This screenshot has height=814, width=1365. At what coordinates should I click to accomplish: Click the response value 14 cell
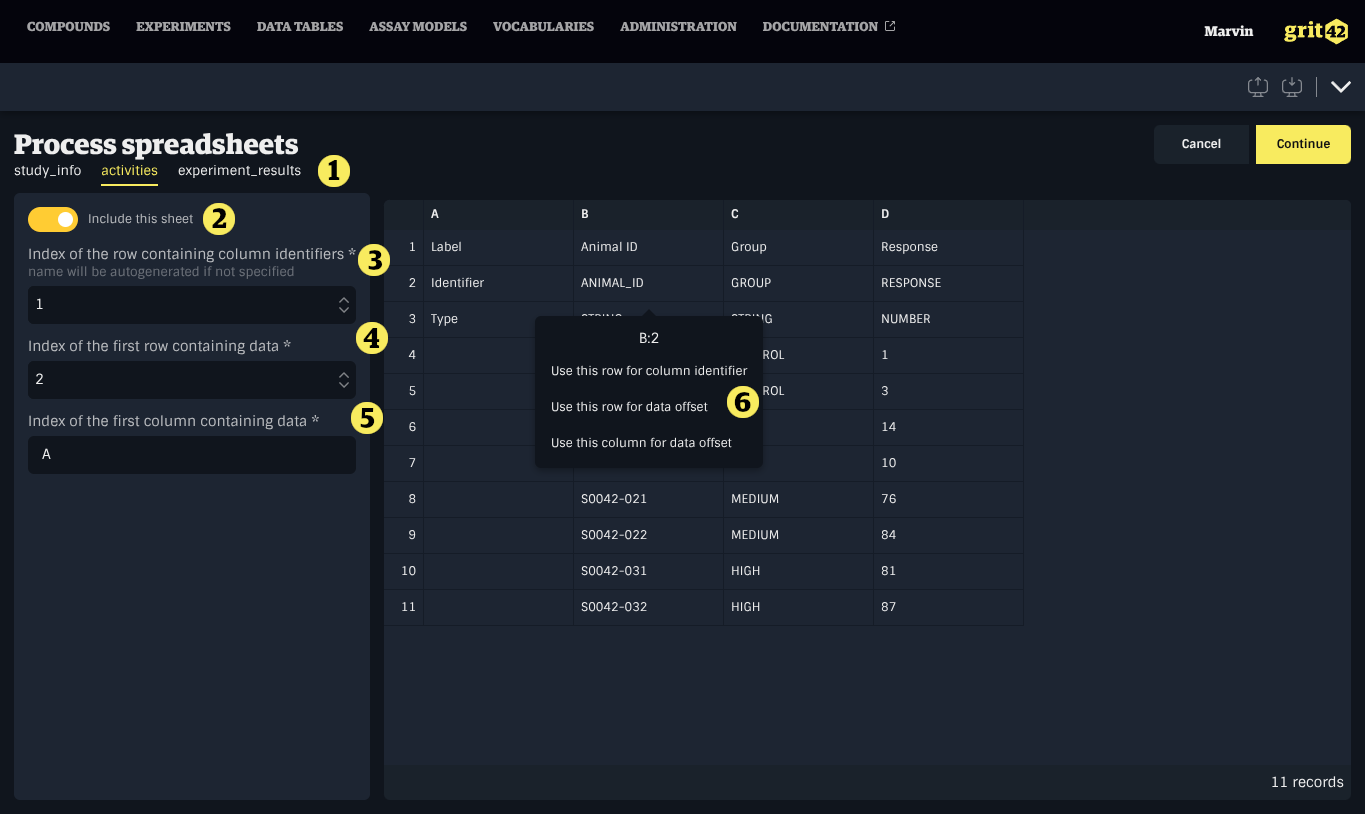pos(949,427)
